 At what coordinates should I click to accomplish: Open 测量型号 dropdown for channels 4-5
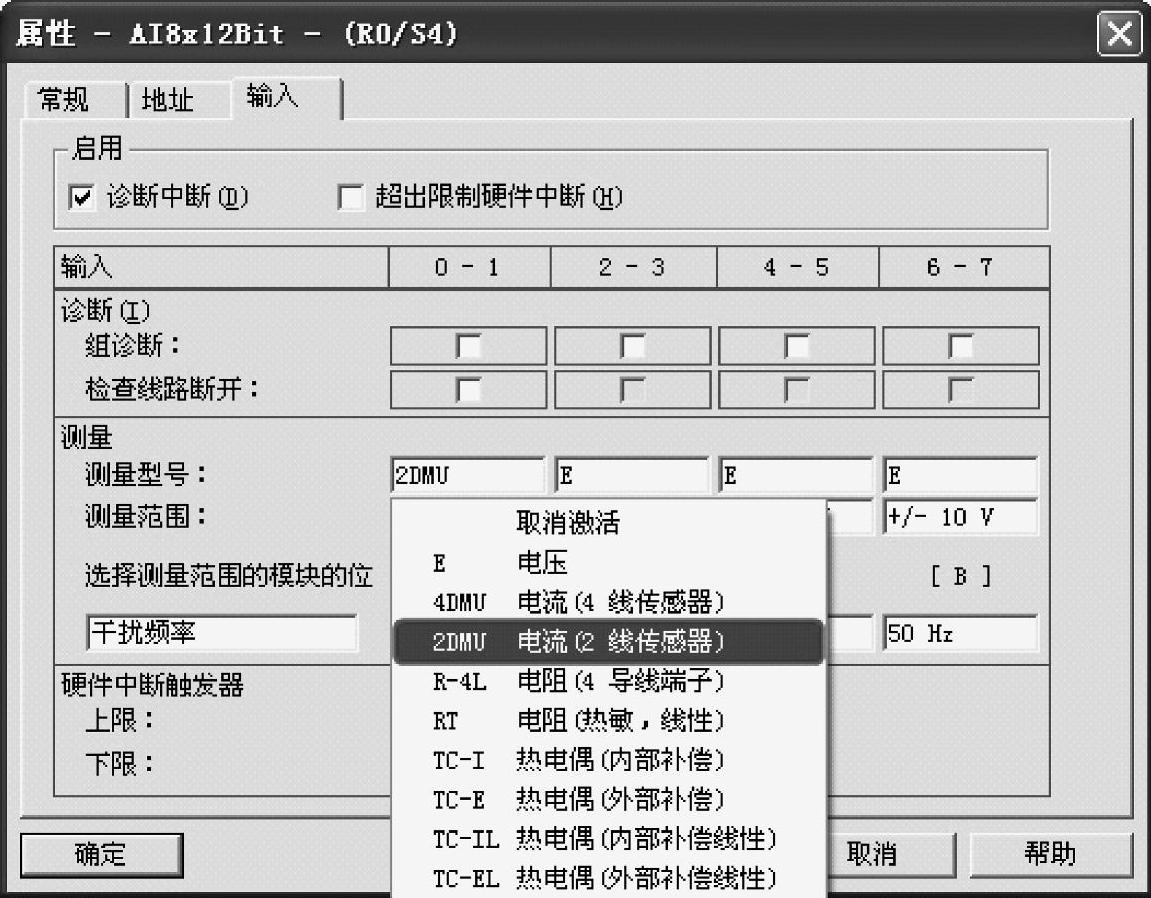click(796, 475)
